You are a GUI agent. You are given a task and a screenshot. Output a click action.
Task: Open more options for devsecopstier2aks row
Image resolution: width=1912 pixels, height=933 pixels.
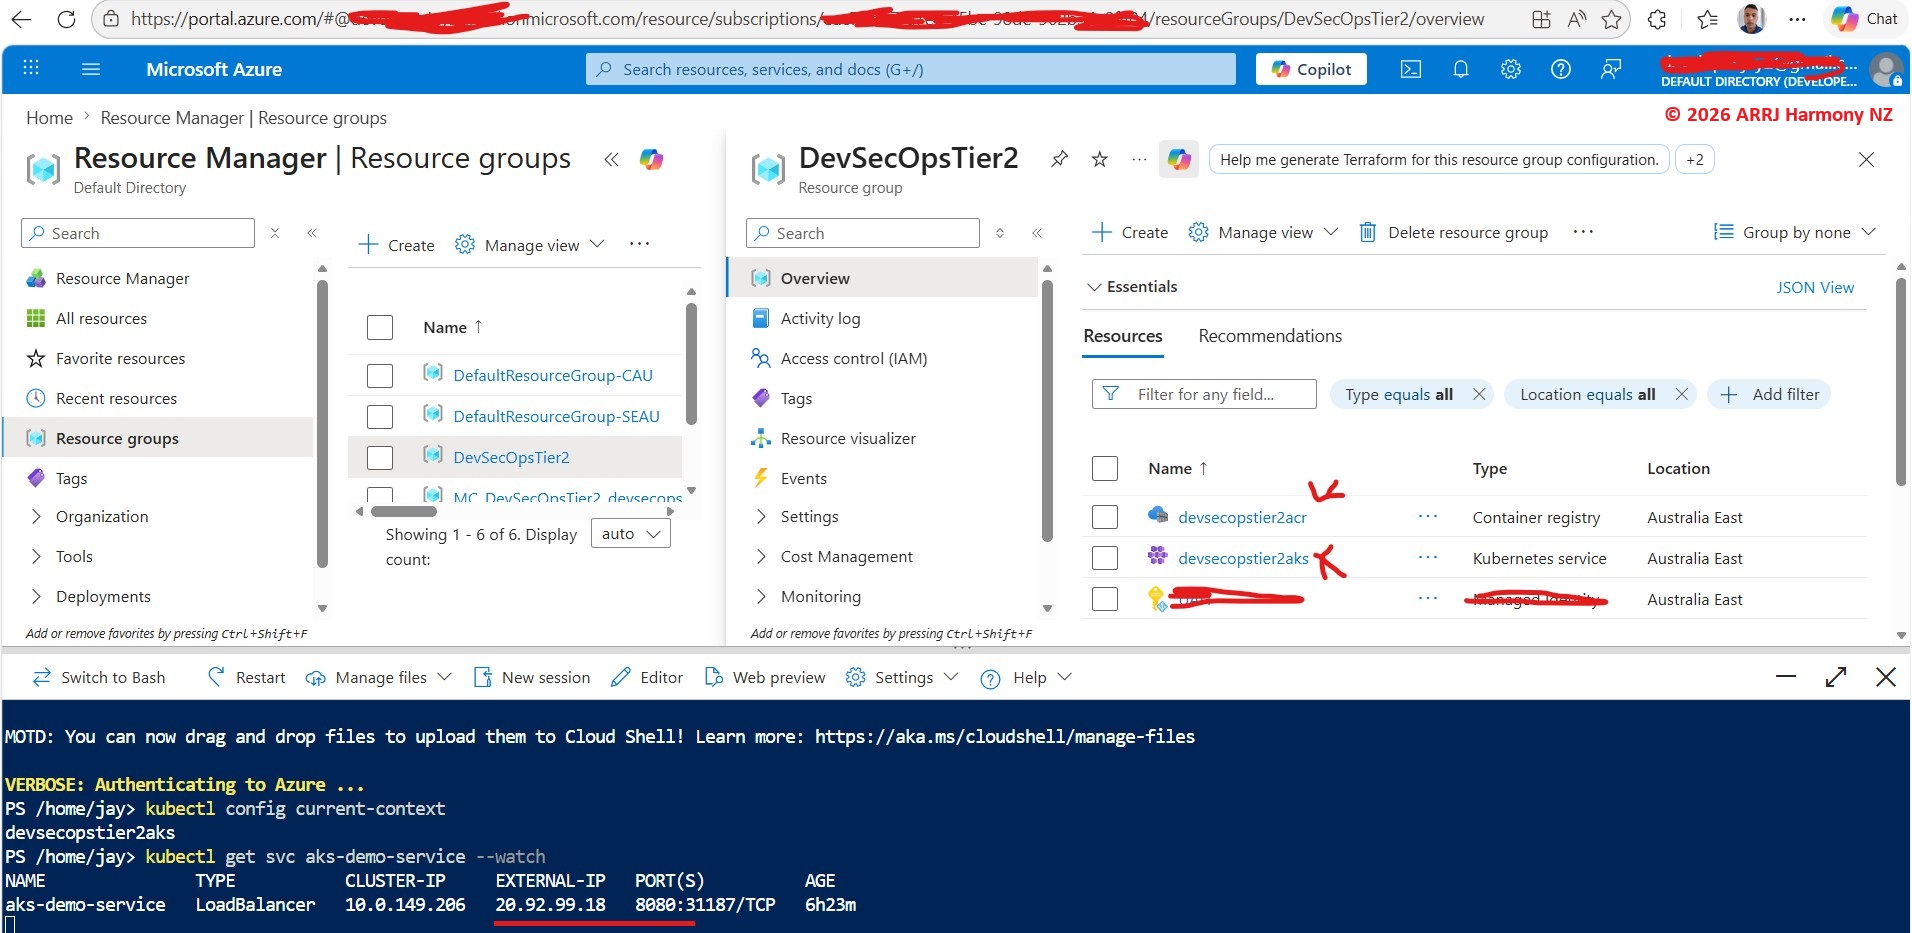(x=1428, y=558)
